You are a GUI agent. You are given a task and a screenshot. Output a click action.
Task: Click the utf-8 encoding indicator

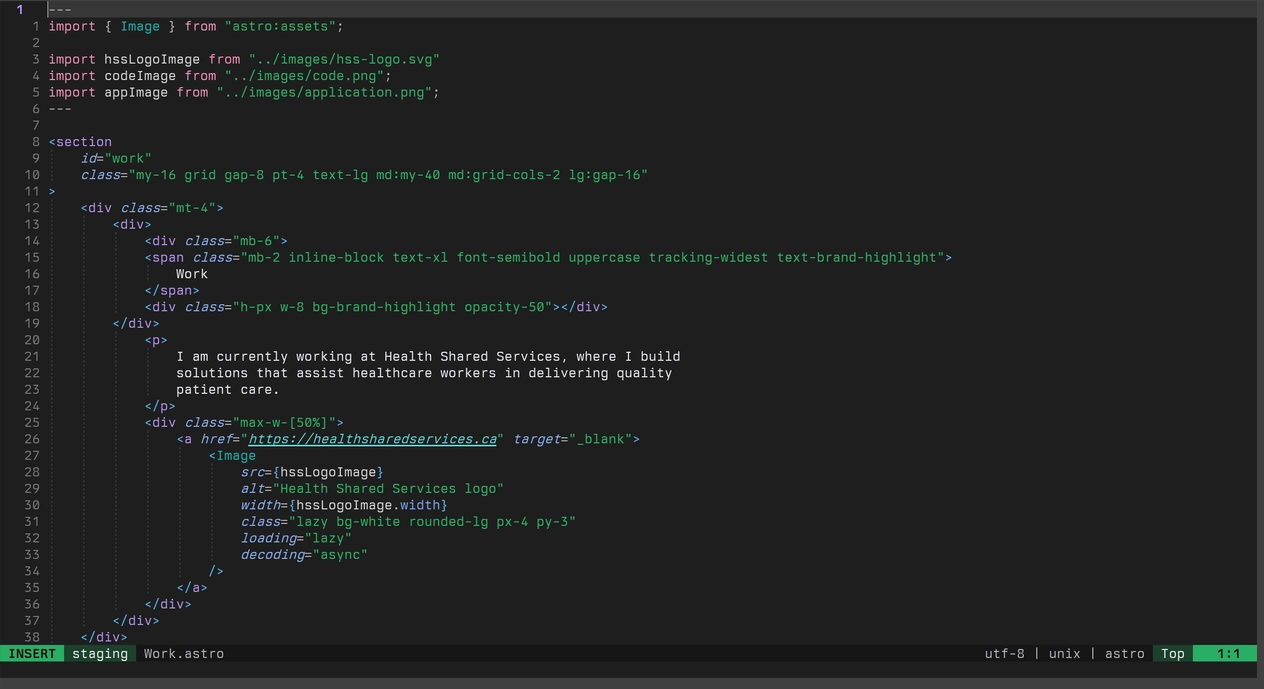(1005, 653)
